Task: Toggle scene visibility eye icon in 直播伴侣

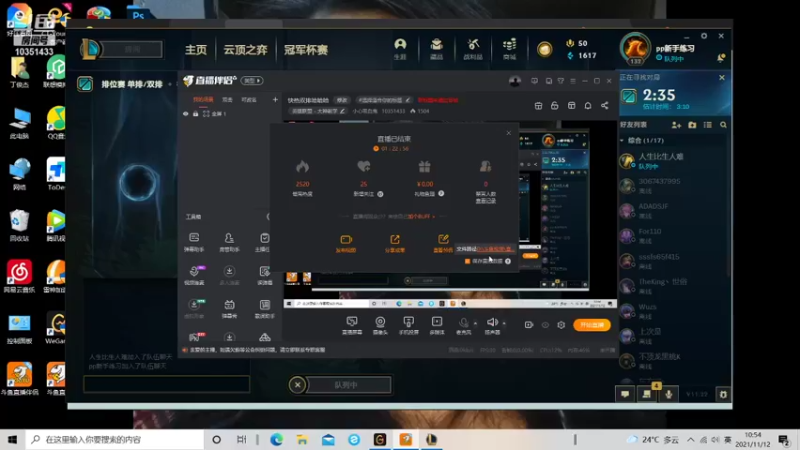Action: [x=186, y=114]
